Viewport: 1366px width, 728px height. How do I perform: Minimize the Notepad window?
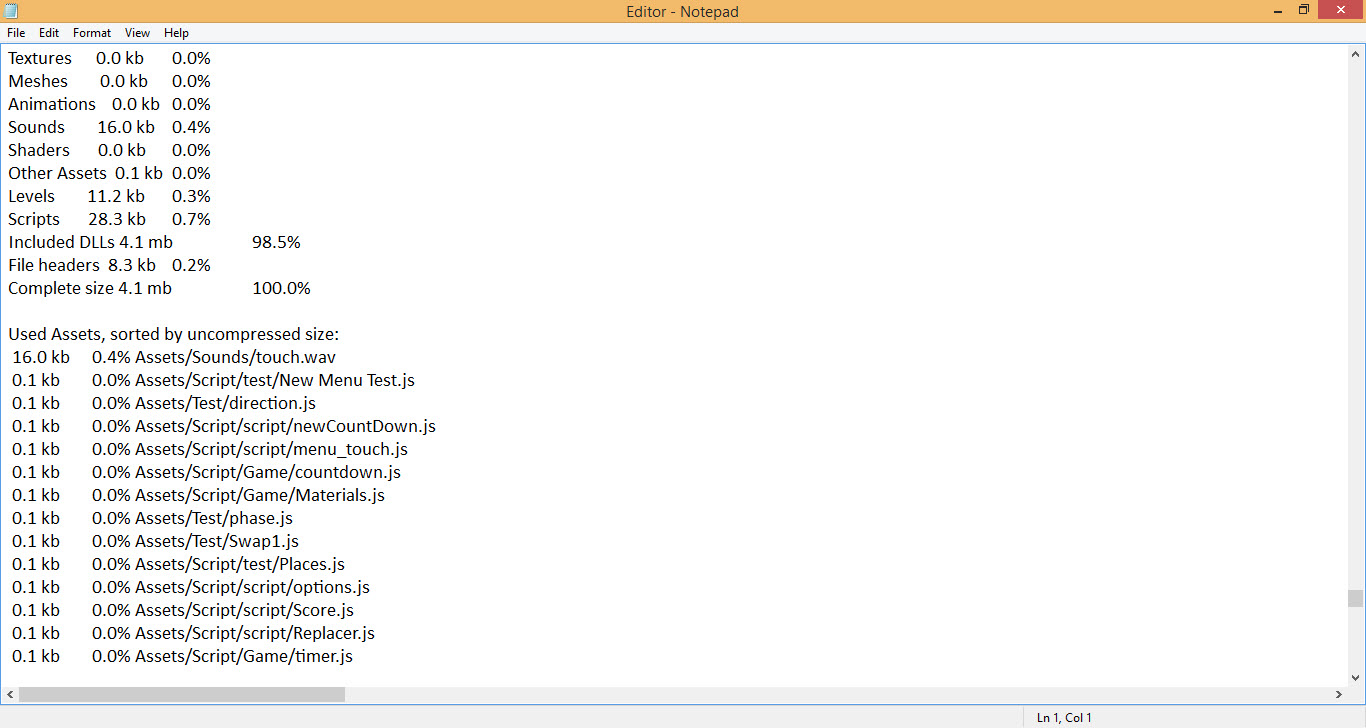[1278, 10]
